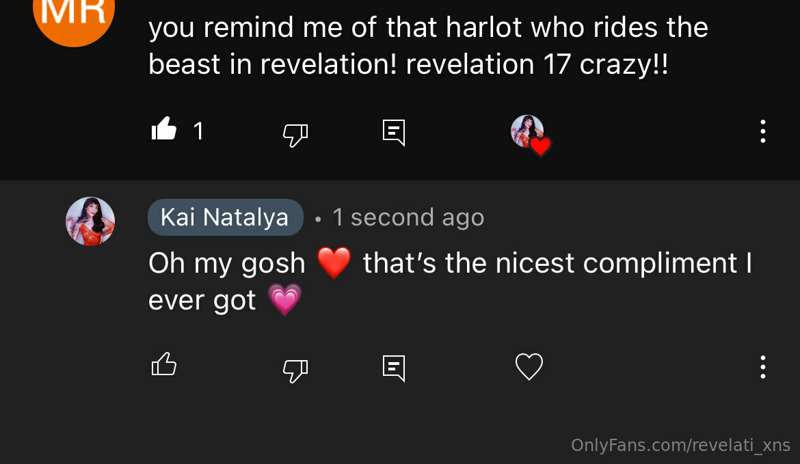The width and height of the screenshot is (800, 464).
Task: Click the "nicest compliment I ever got" reply text
Action: coord(556,263)
